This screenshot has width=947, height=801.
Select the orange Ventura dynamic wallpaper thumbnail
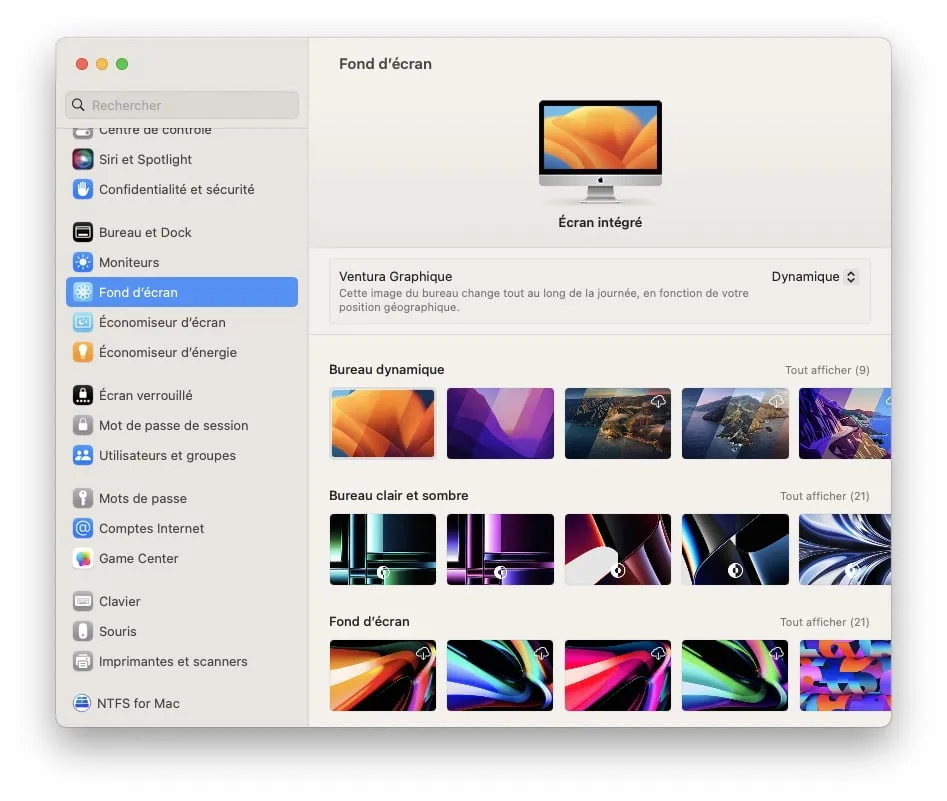tap(383, 424)
